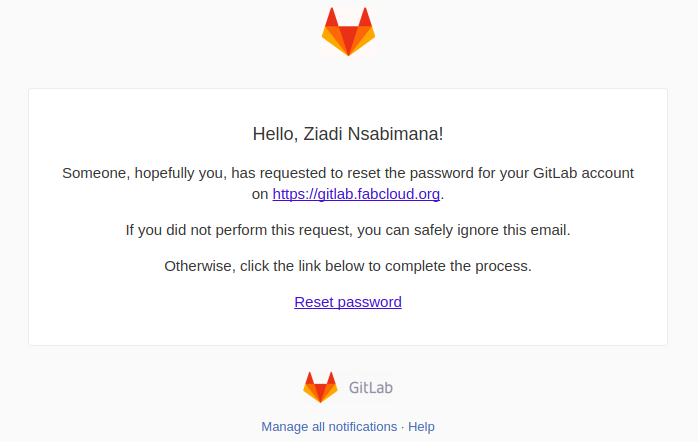Click the word 'notifications' in footer link
This screenshot has width=698, height=442.
360,427
